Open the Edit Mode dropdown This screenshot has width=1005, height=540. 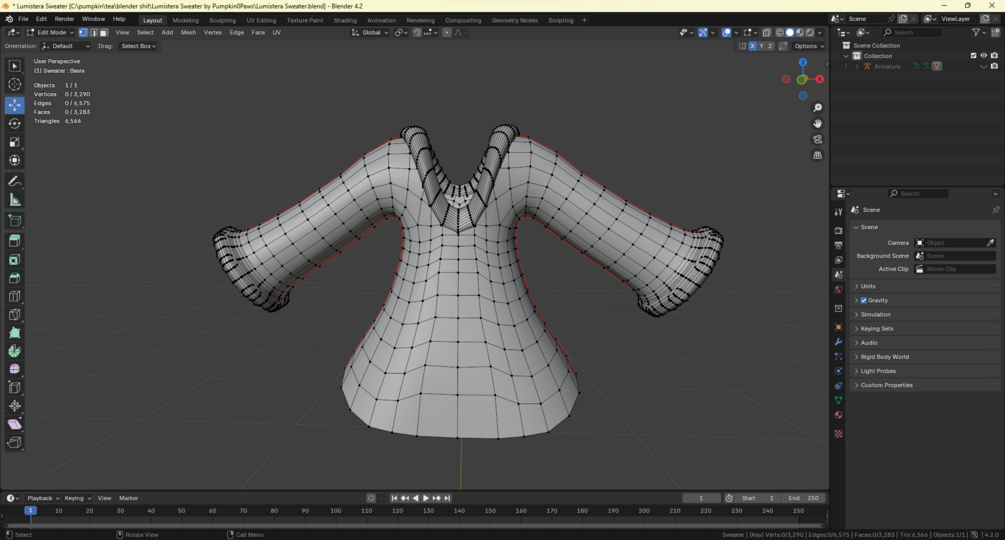[50, 33]
